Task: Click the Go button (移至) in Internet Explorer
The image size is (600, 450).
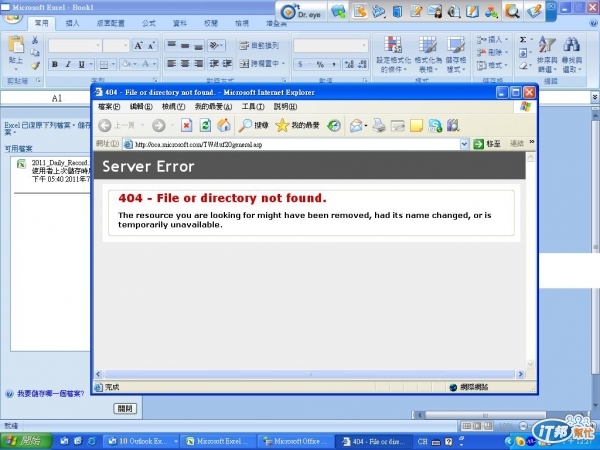Action: (x=487, y=144)
